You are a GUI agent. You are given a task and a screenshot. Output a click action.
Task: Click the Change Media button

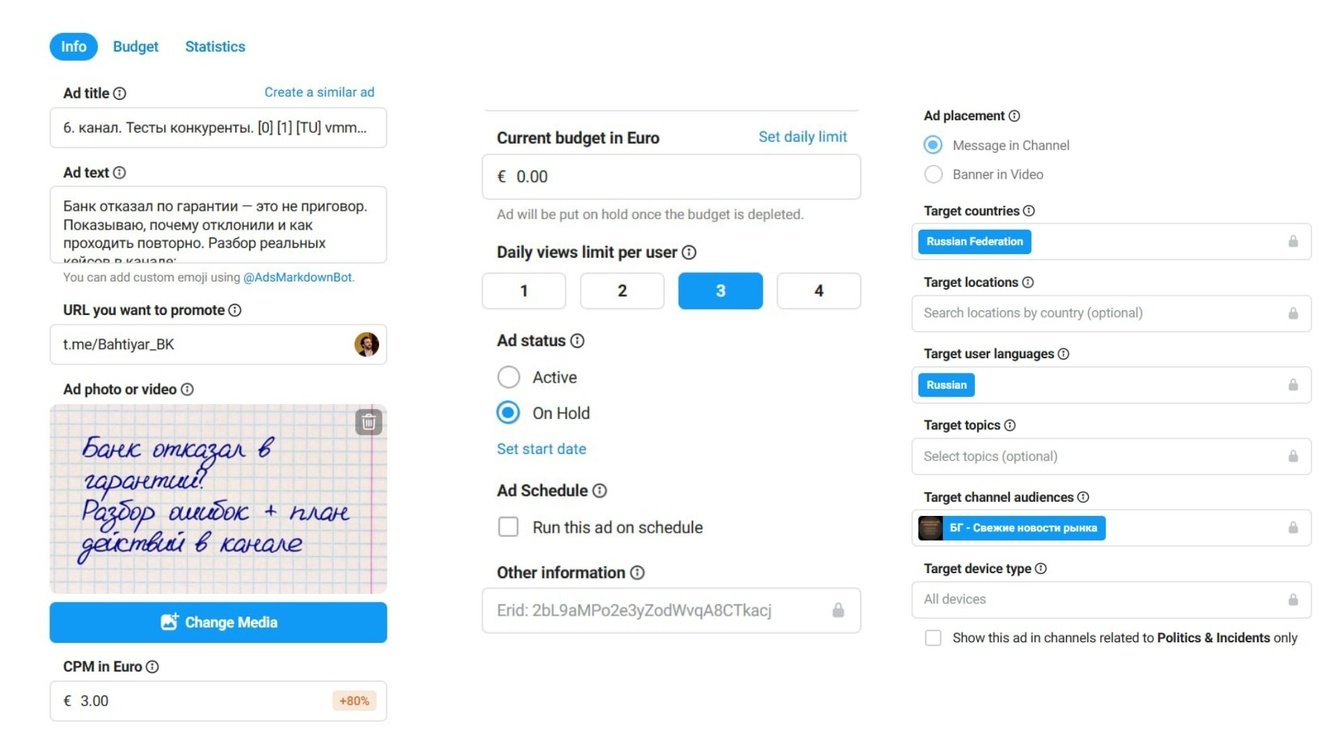(218, 622)
